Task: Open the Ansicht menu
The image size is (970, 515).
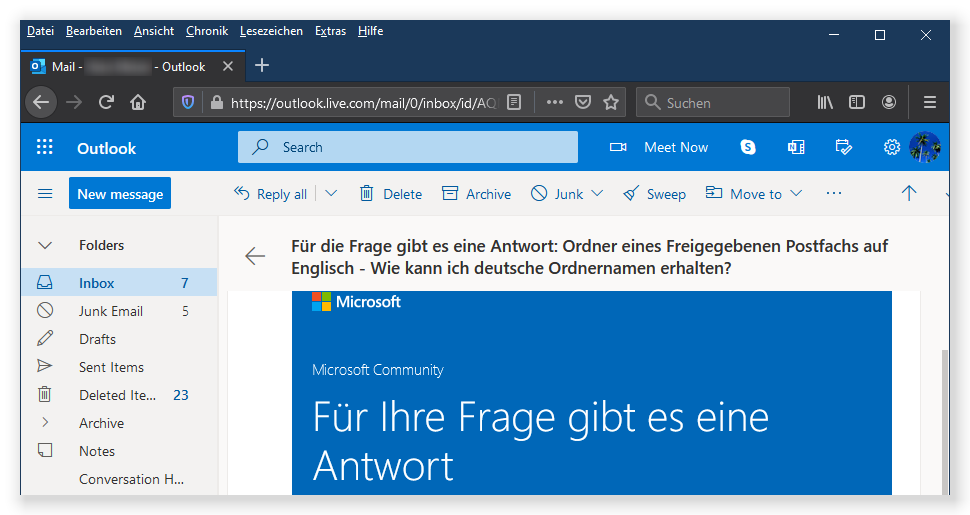Action: coord(154,31)
